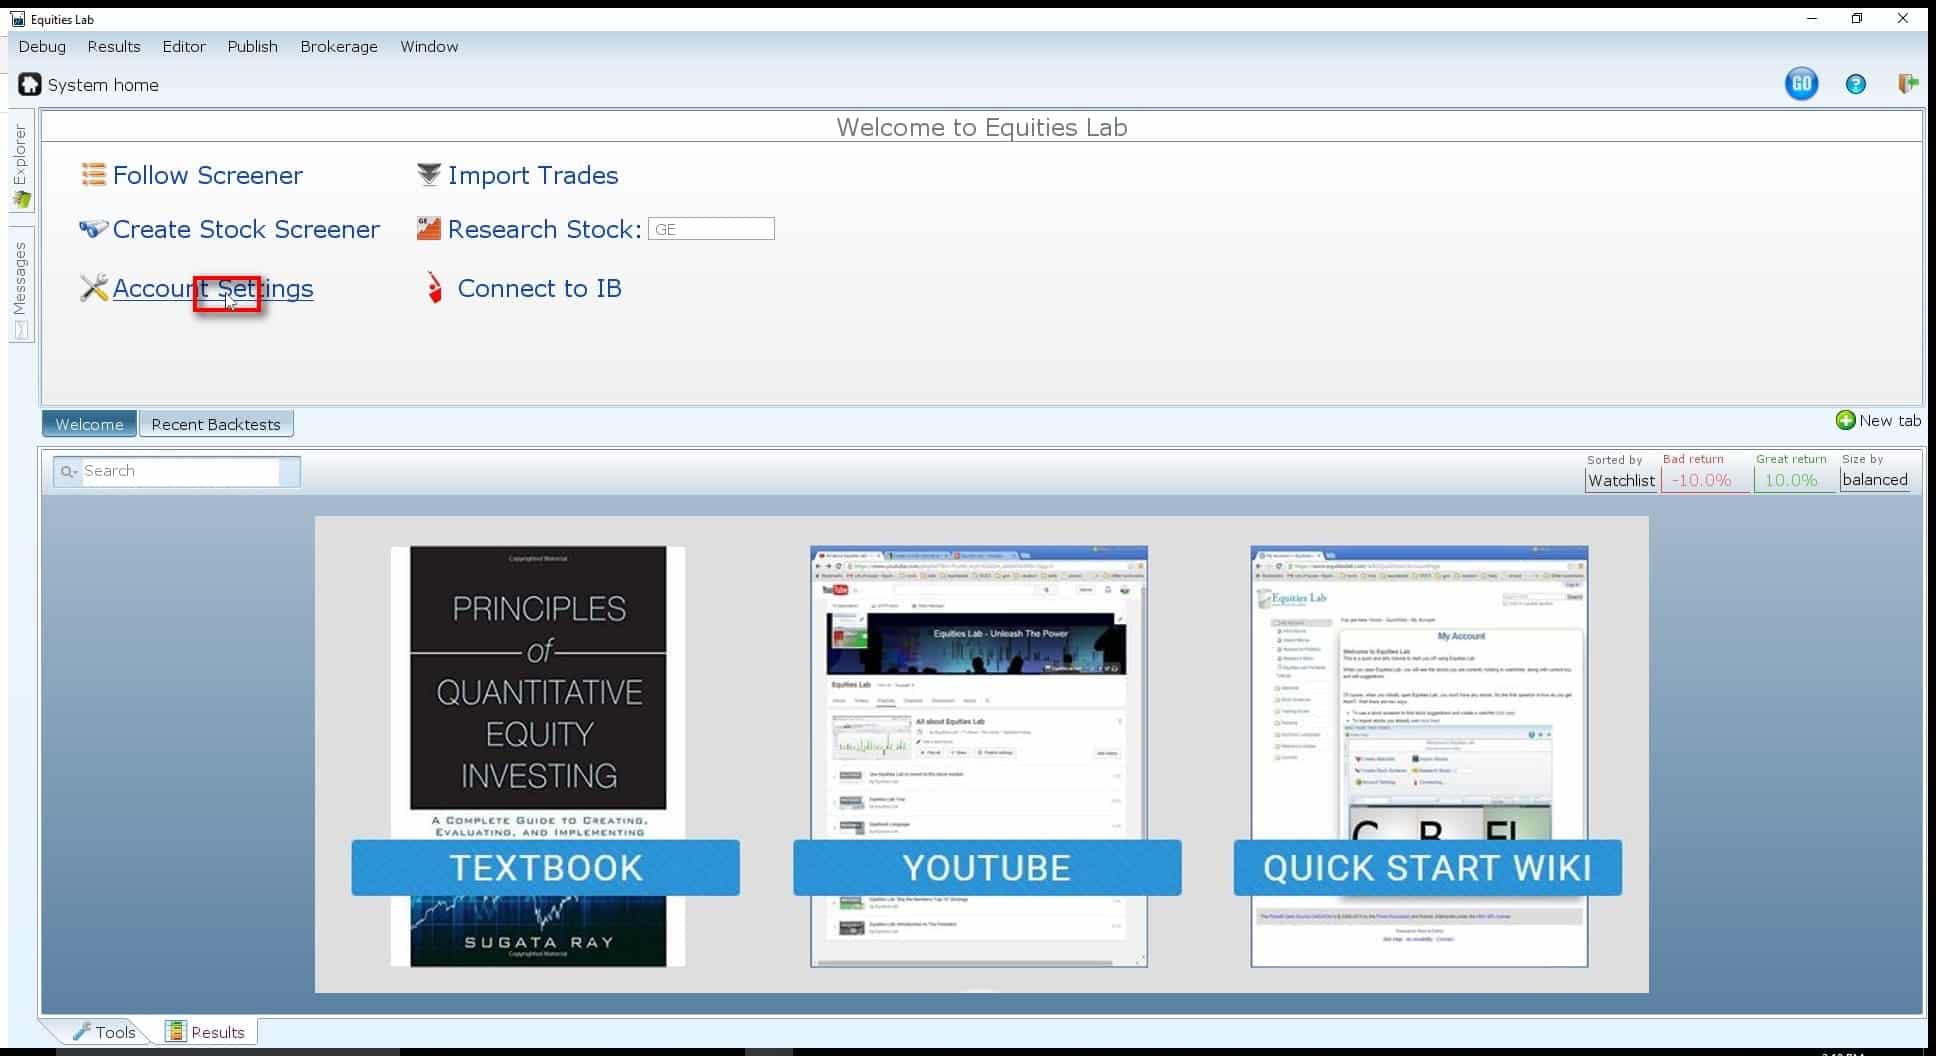Click the blue GO button icon
Viewport: 1936px width, 1056px height.
[1801, 84]
